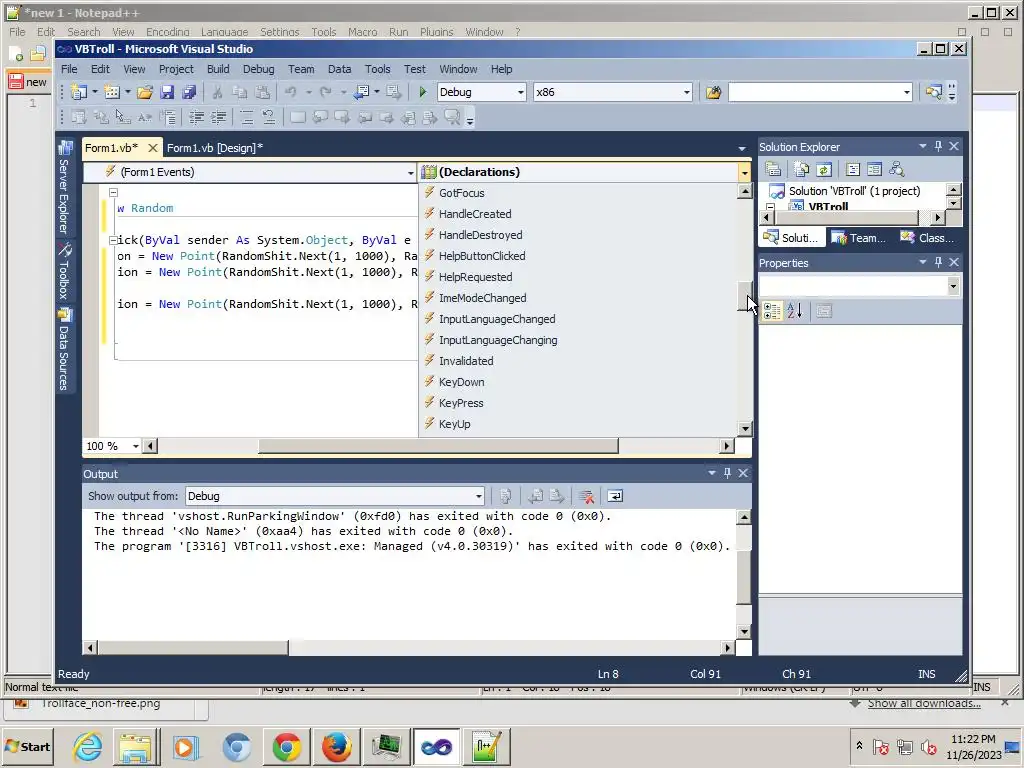Screen dimensions: 1024x768
Task: Pin the Solution Explorer panel
Action: pos(938,146)
